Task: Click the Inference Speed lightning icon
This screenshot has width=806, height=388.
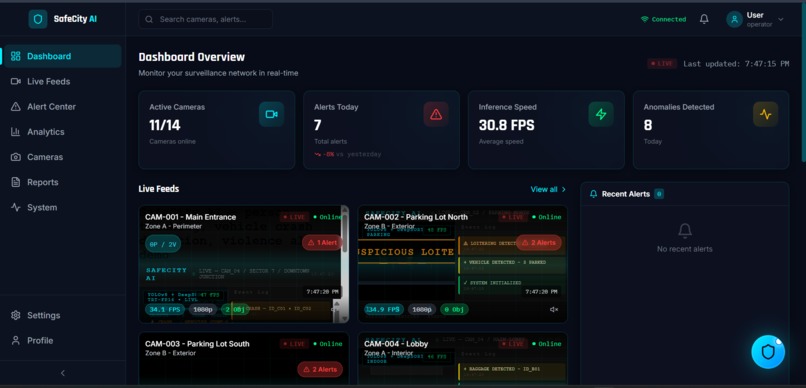Action: 601,114
